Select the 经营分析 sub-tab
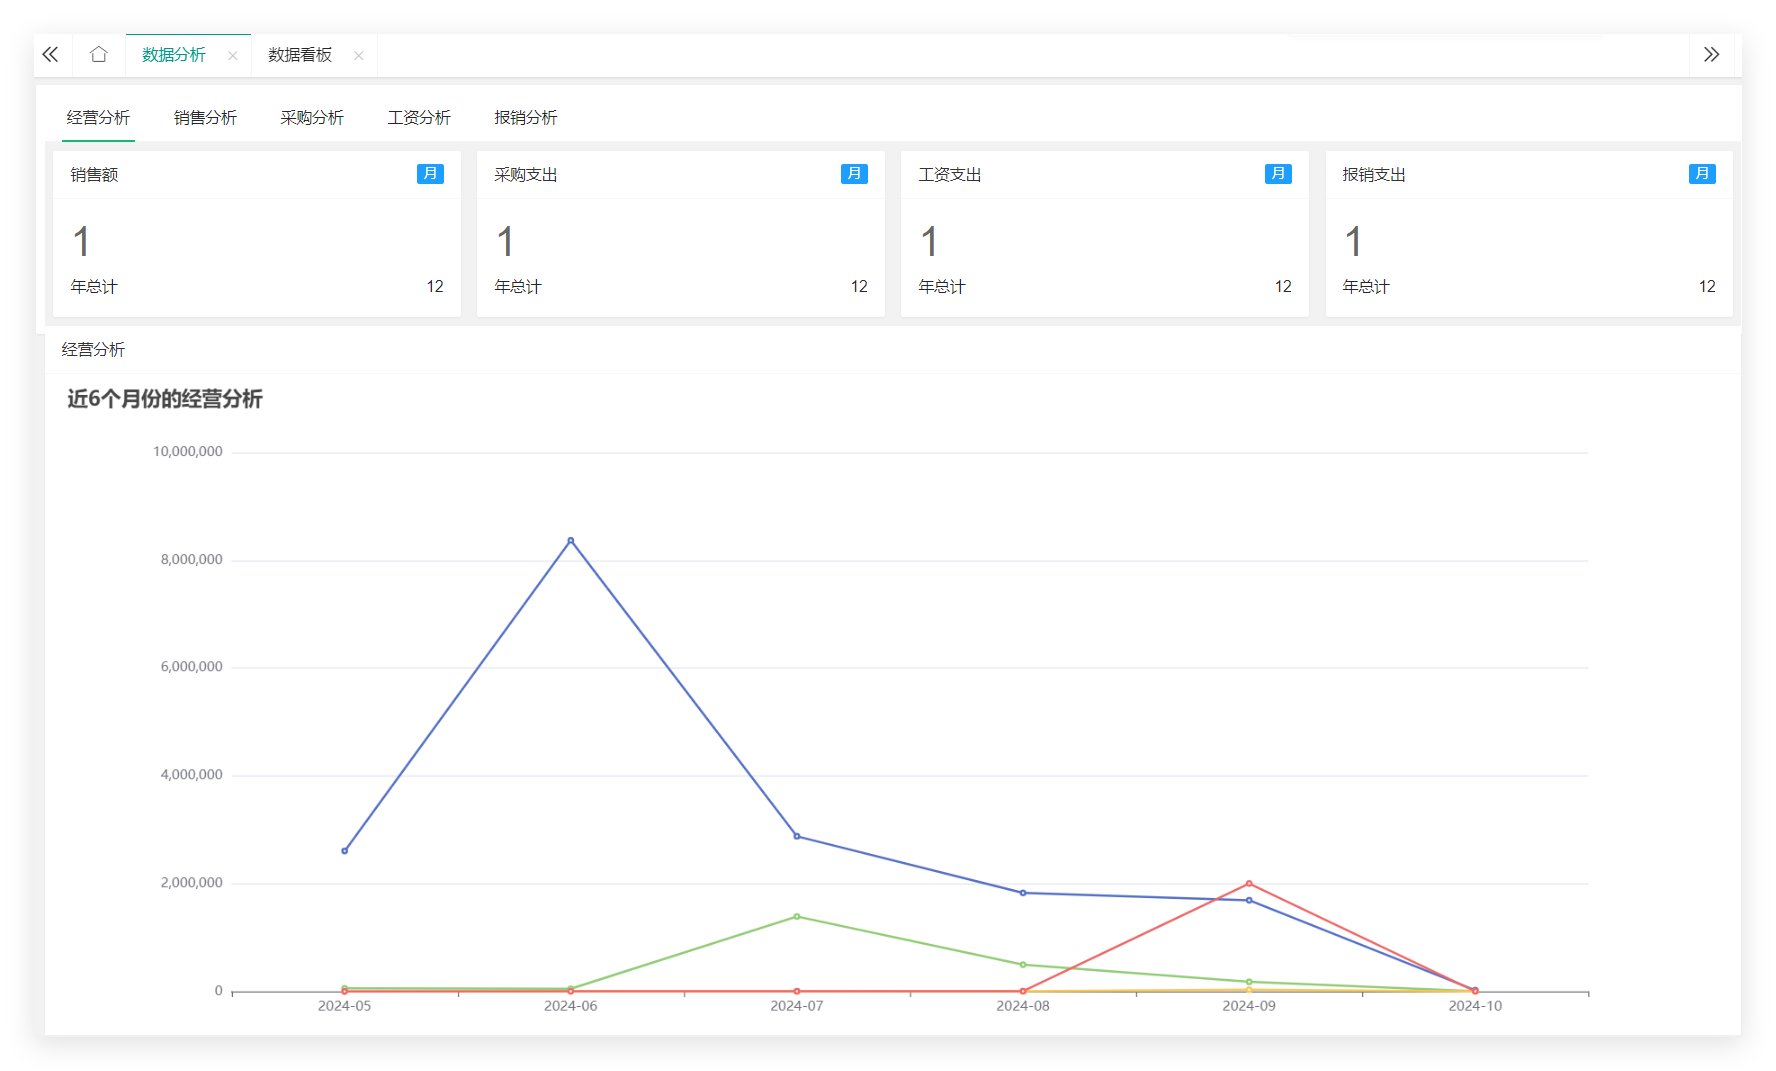 (x=98, y=118)
